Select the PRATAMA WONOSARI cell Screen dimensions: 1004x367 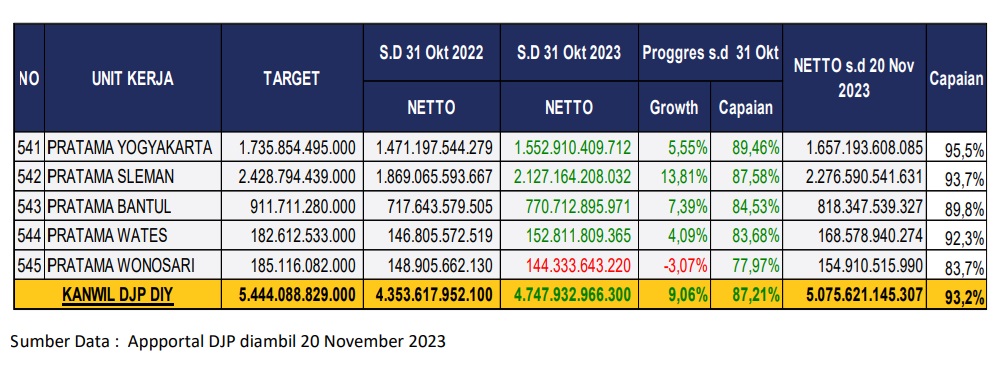point(133,265)
